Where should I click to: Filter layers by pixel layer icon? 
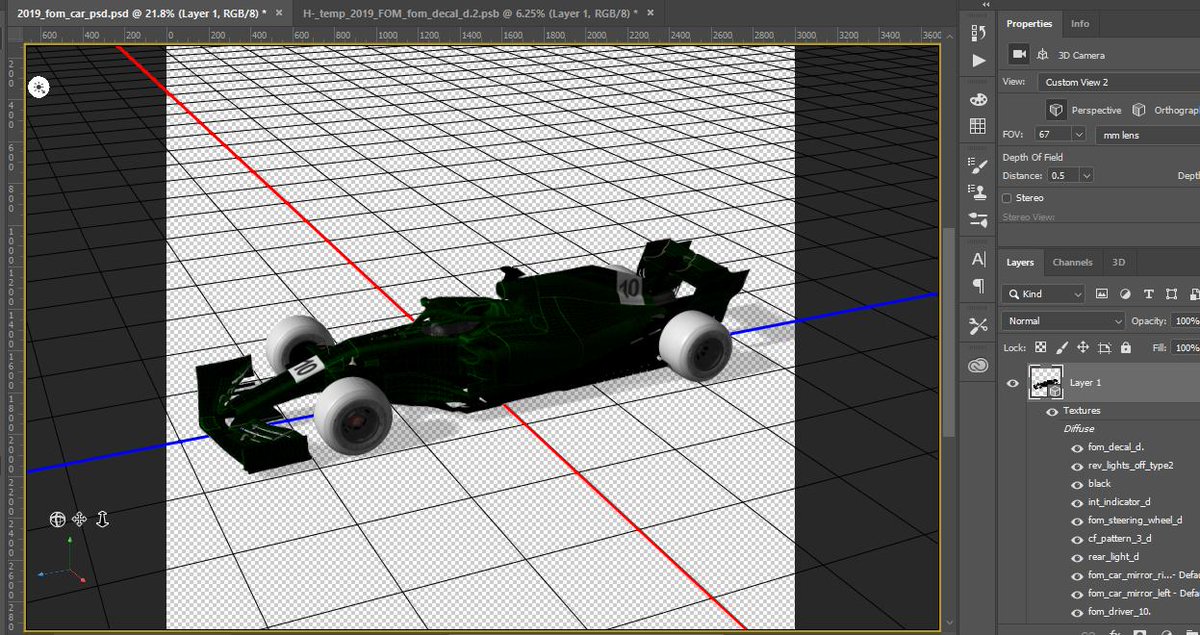click(x=1102, y=294)
